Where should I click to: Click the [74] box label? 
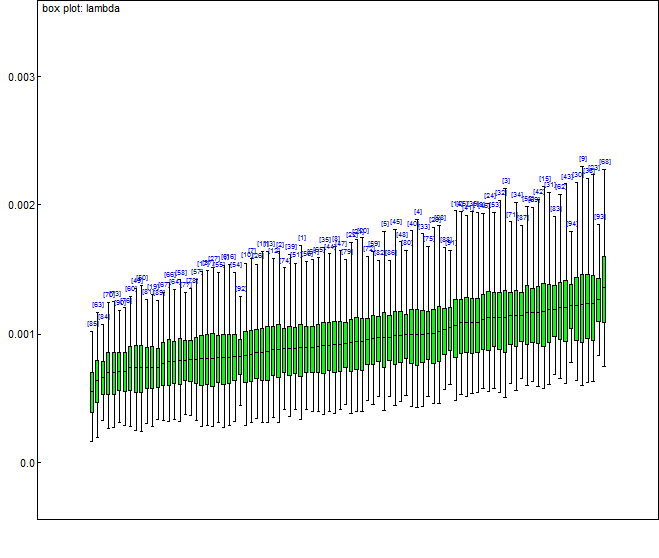[285, 261]
